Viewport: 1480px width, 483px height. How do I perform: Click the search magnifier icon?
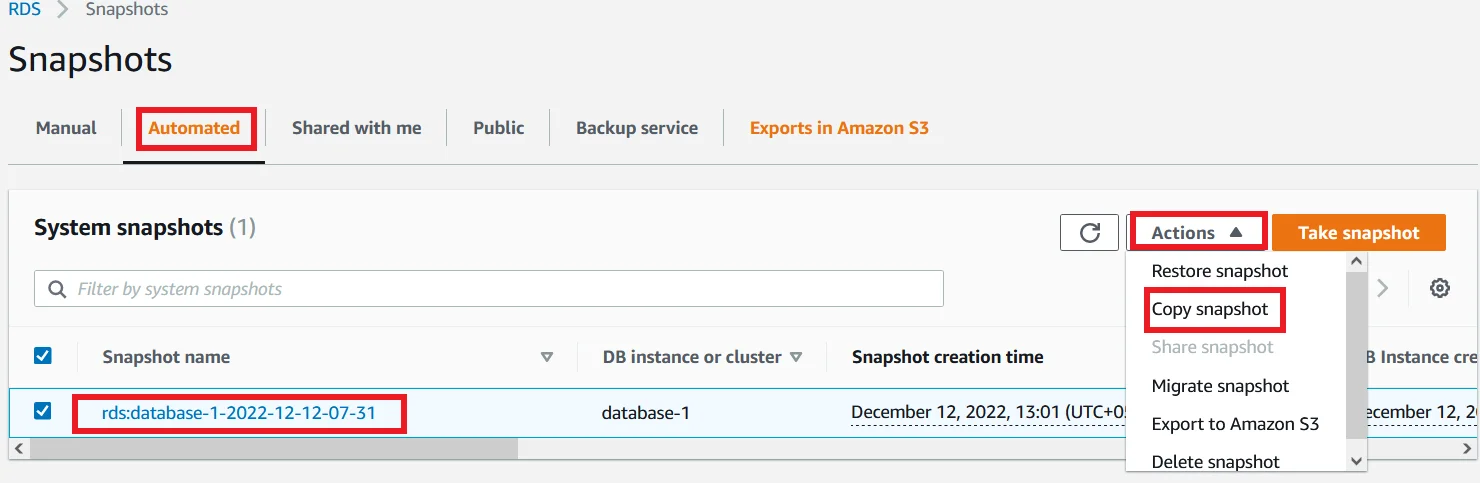pyautogui.click(x=56, y=289)
